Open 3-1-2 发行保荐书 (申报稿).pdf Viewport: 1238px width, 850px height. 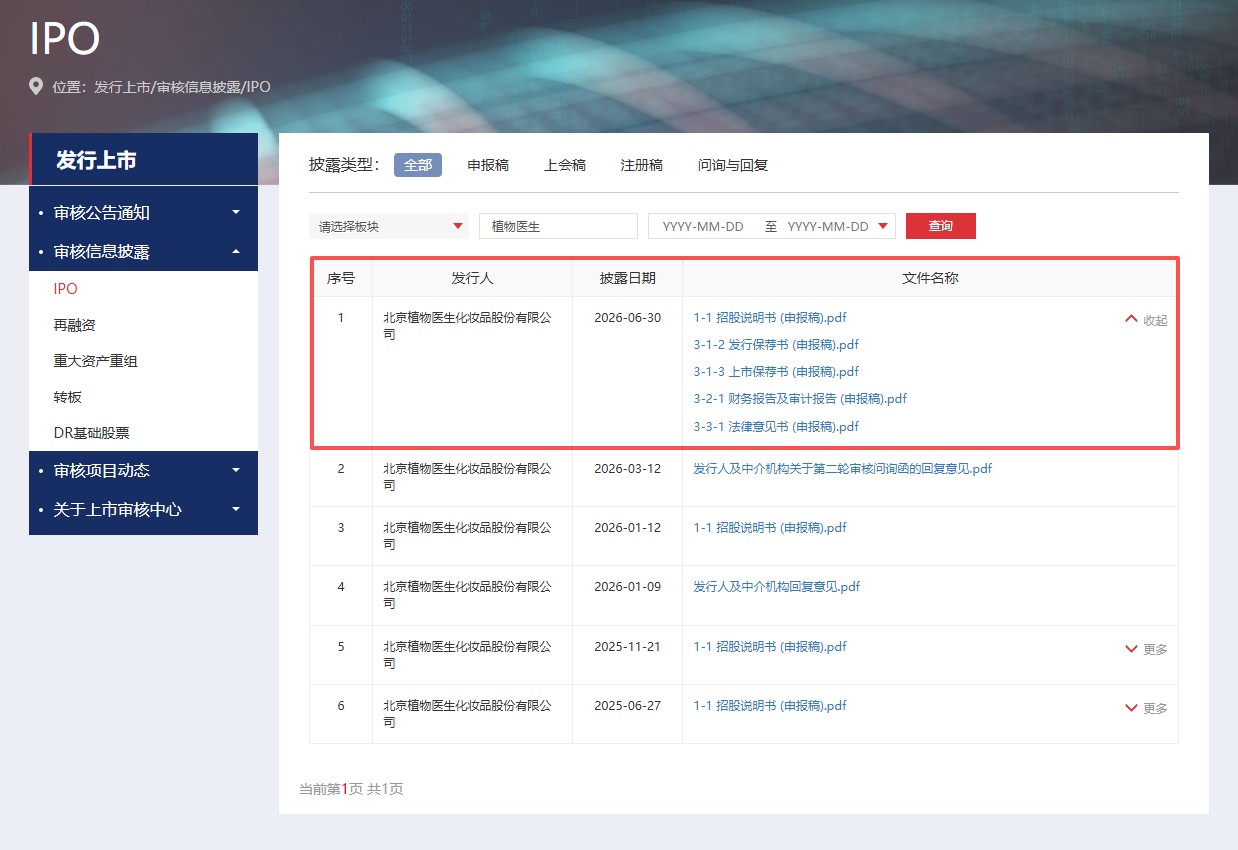point(776,345)
